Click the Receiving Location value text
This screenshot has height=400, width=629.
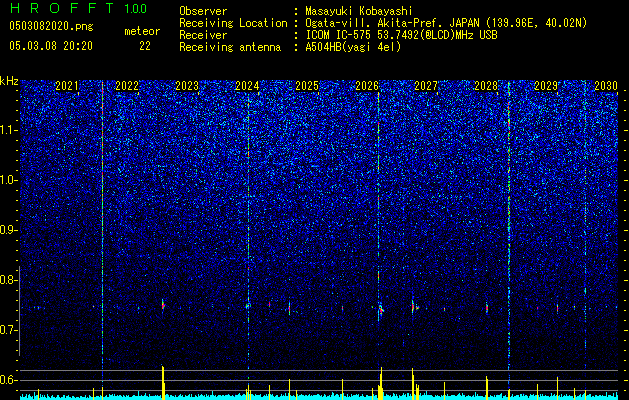446,23
